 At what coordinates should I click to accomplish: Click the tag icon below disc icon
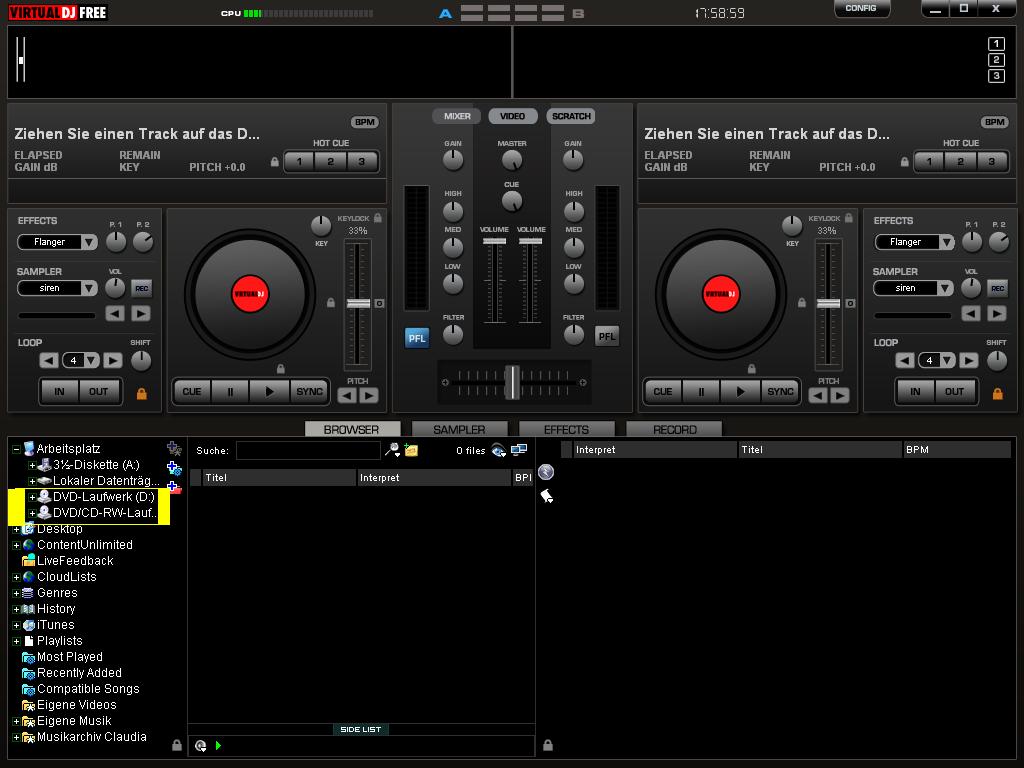tap(547, 497)
